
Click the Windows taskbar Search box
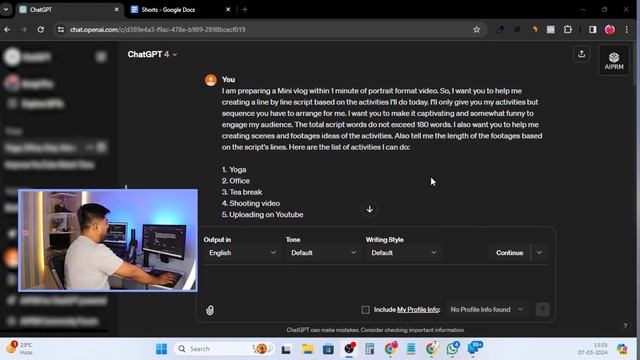224,349
